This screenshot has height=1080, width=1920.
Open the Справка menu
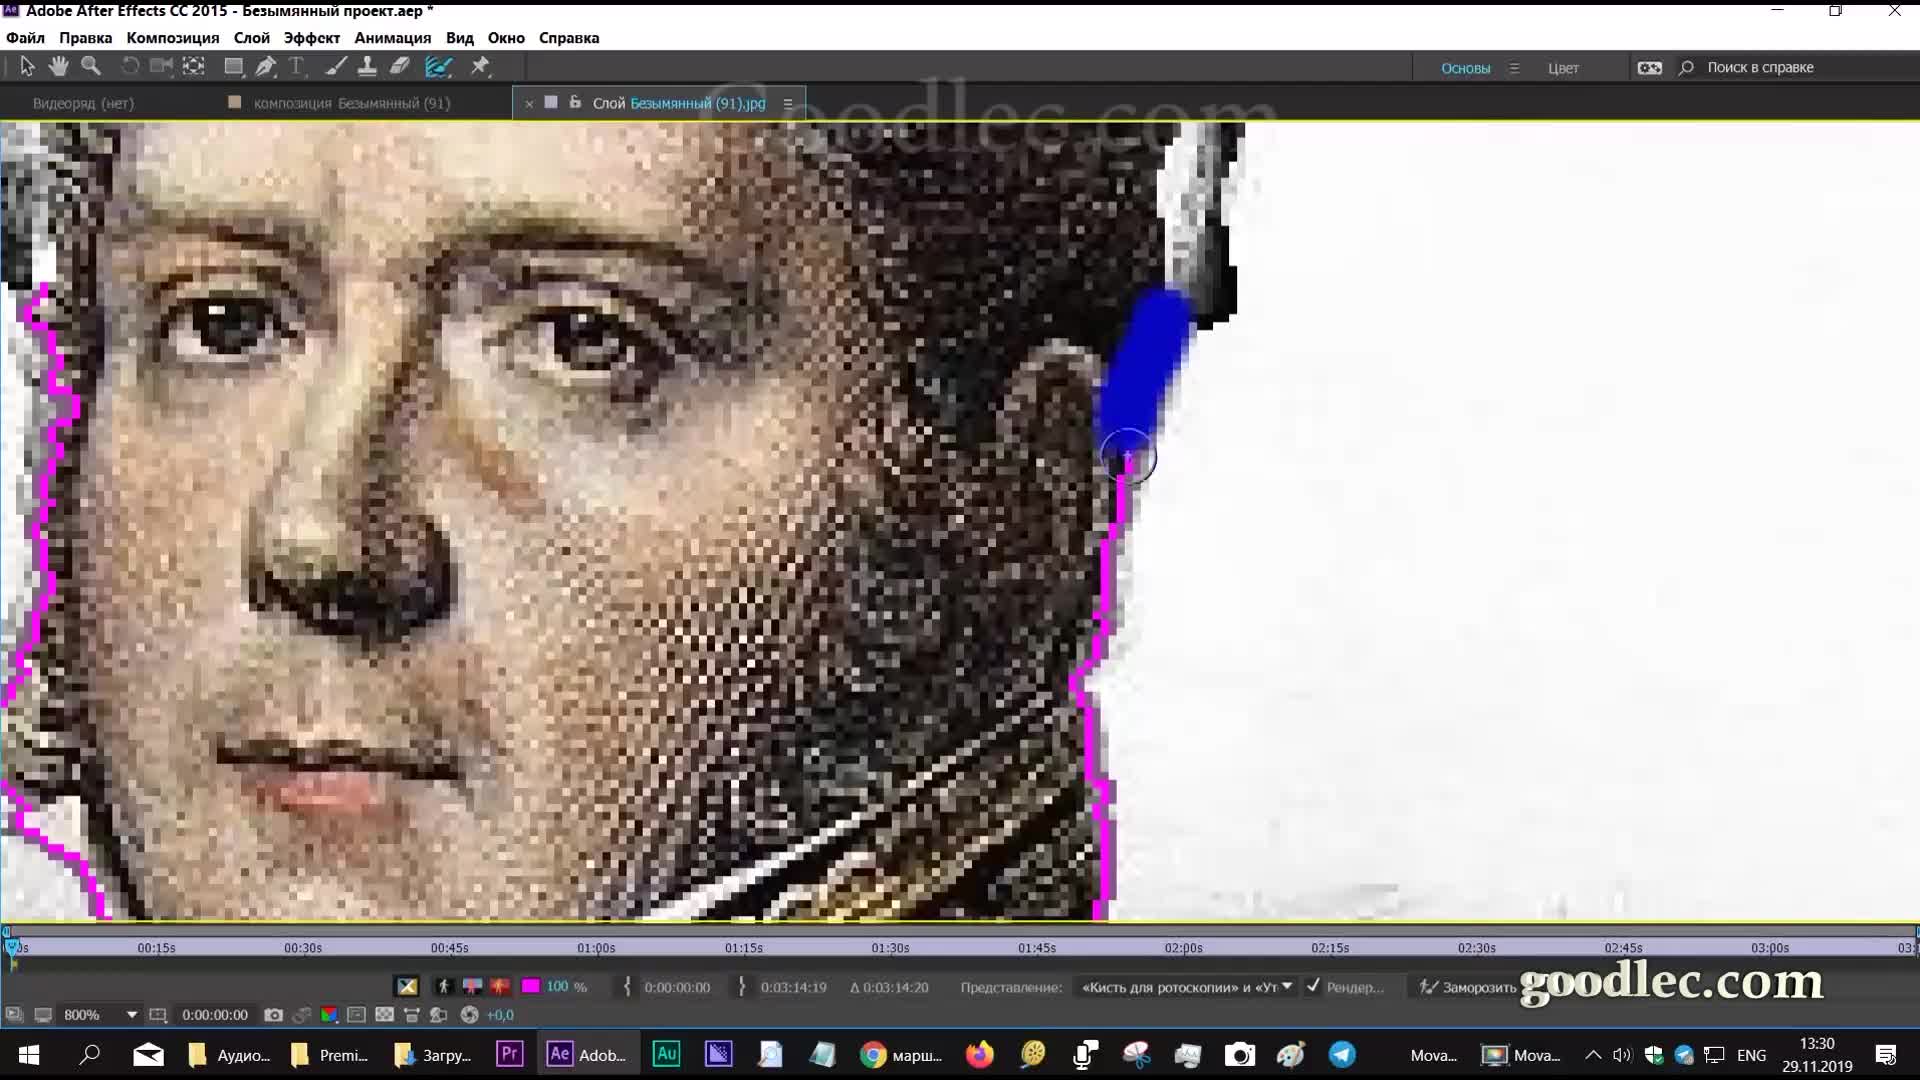(x=569, y=38)
